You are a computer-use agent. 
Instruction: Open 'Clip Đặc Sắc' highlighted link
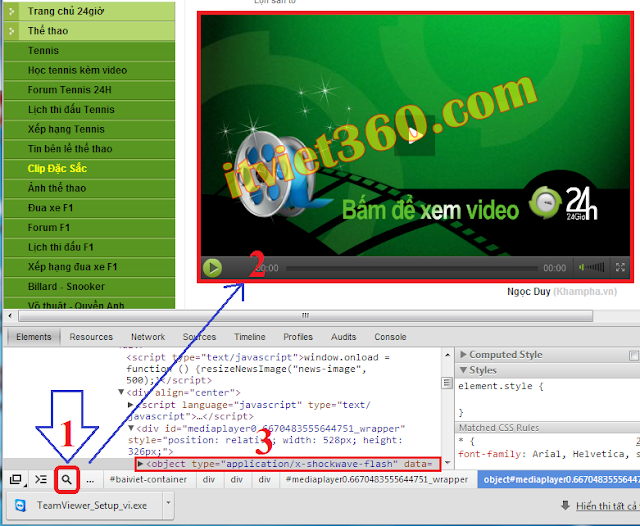pyautogui.click(x=89, y=168)
